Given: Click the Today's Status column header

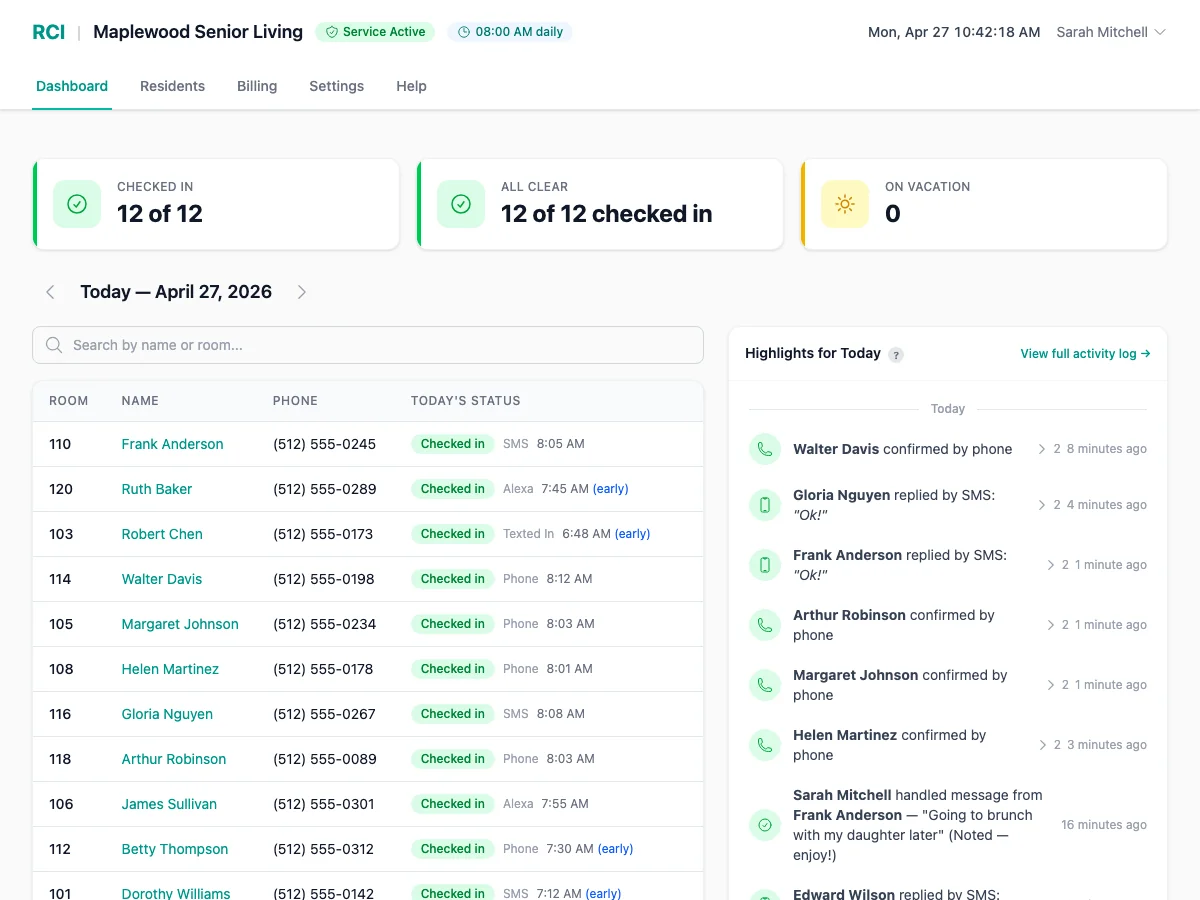Looking at the screenshot, I should click(x=466, y=401).
